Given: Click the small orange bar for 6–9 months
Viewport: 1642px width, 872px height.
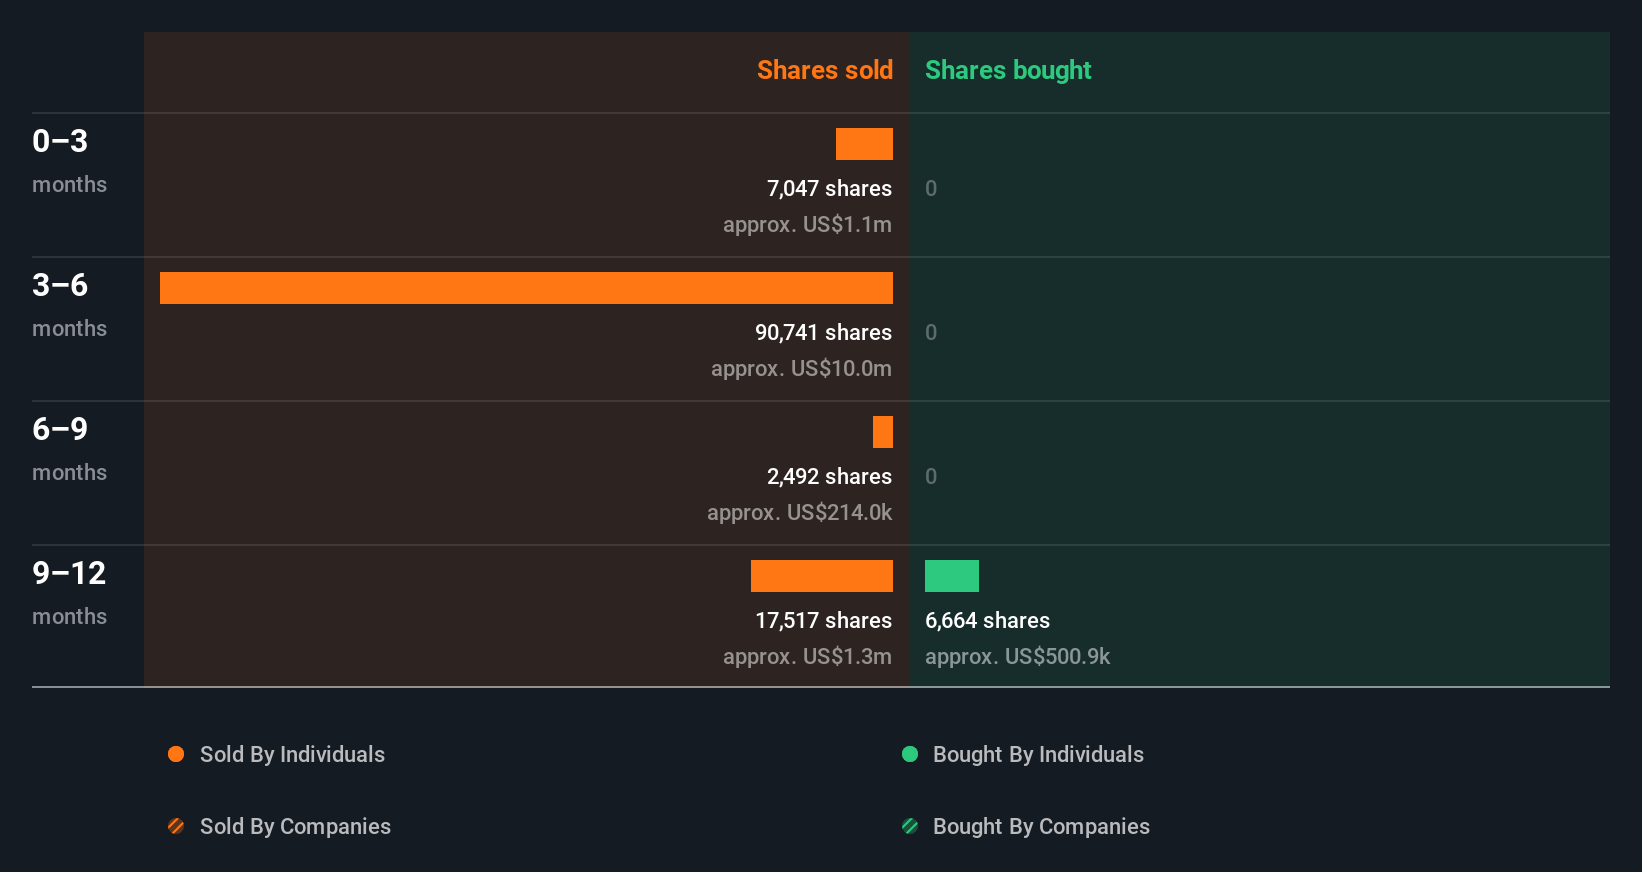Looking at the screenshot, I should click(883, 432).
